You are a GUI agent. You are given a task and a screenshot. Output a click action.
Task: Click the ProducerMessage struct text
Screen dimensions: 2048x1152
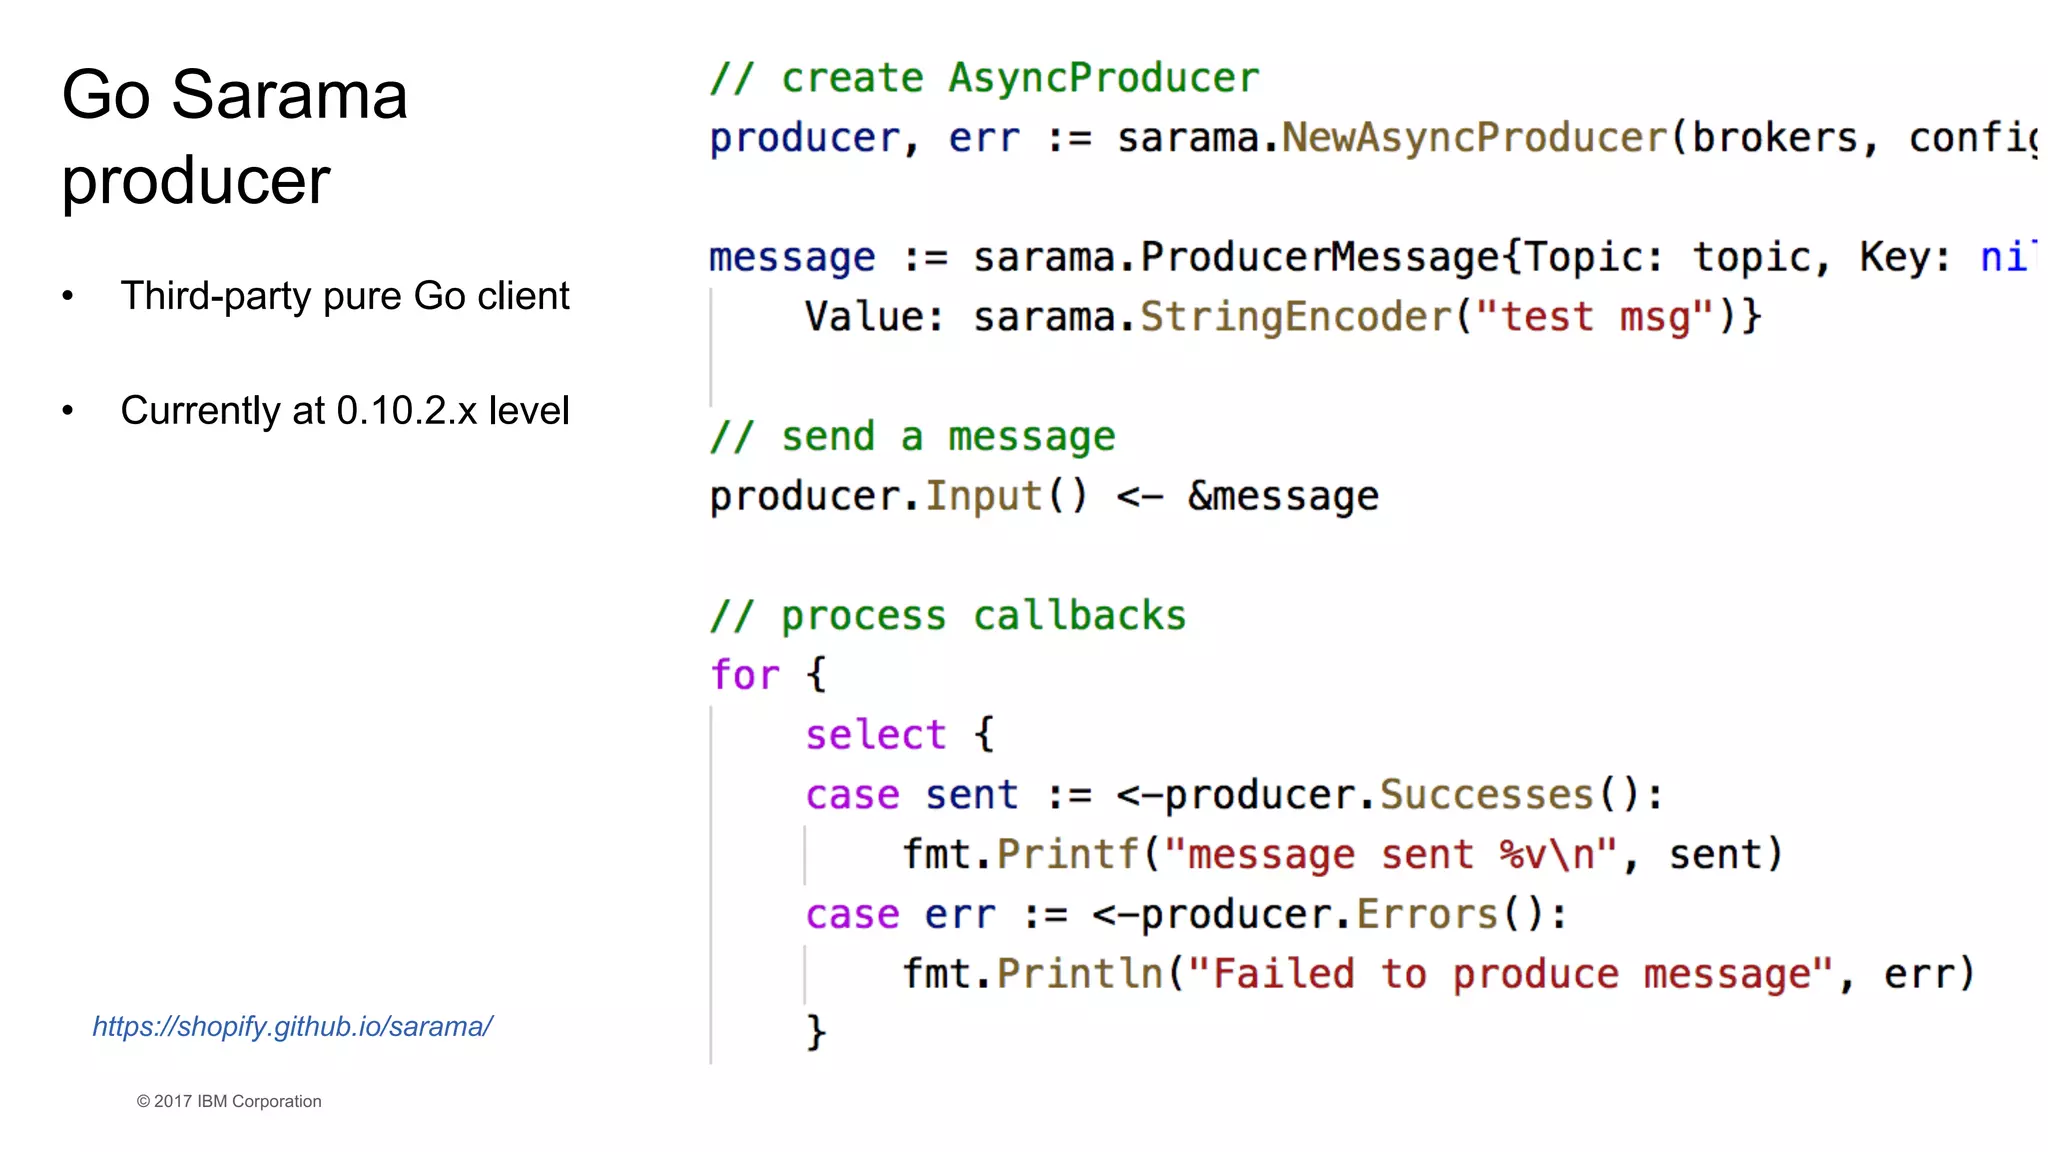(x=1320, y=258)
